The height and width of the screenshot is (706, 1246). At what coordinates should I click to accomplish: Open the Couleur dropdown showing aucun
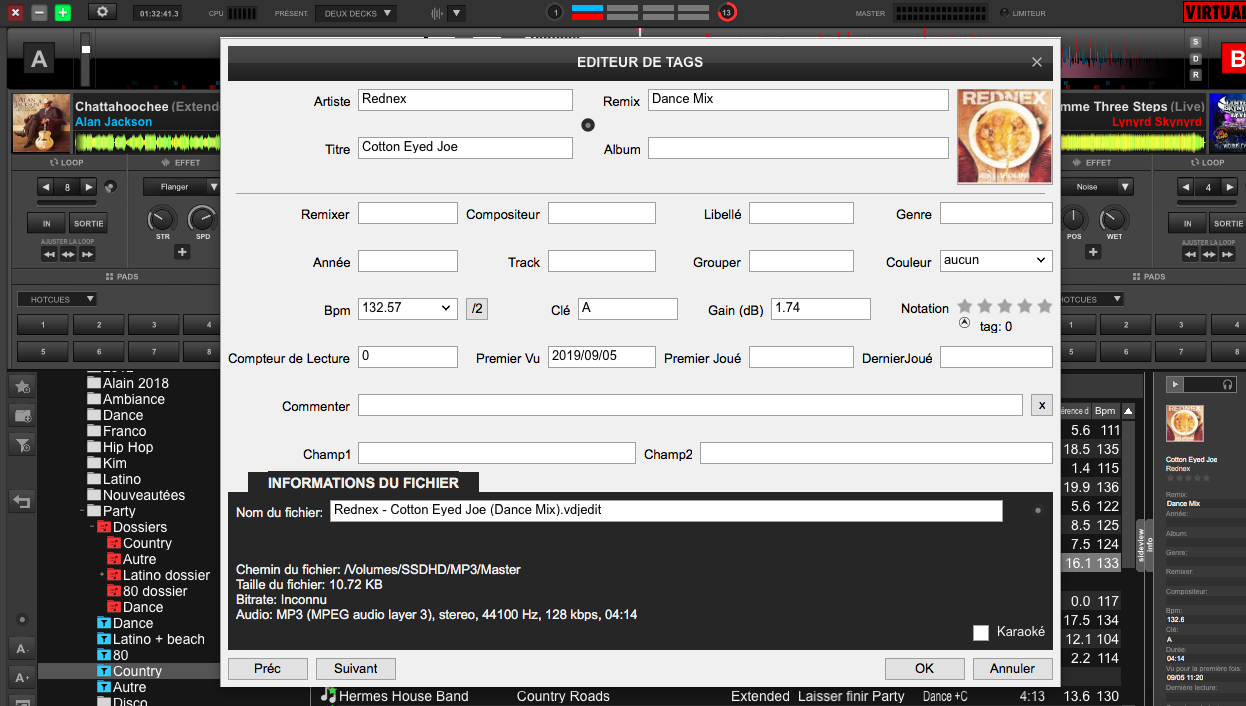[996, 260]
